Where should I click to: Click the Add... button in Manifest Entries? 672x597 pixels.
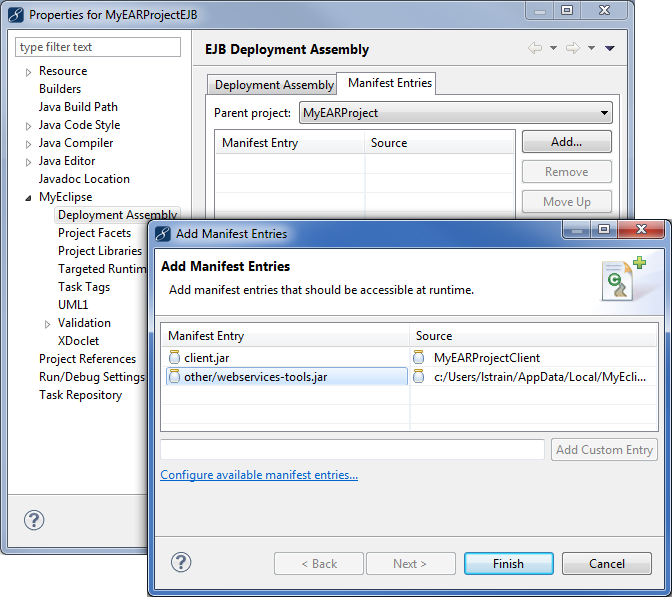[x=567, y=142]
